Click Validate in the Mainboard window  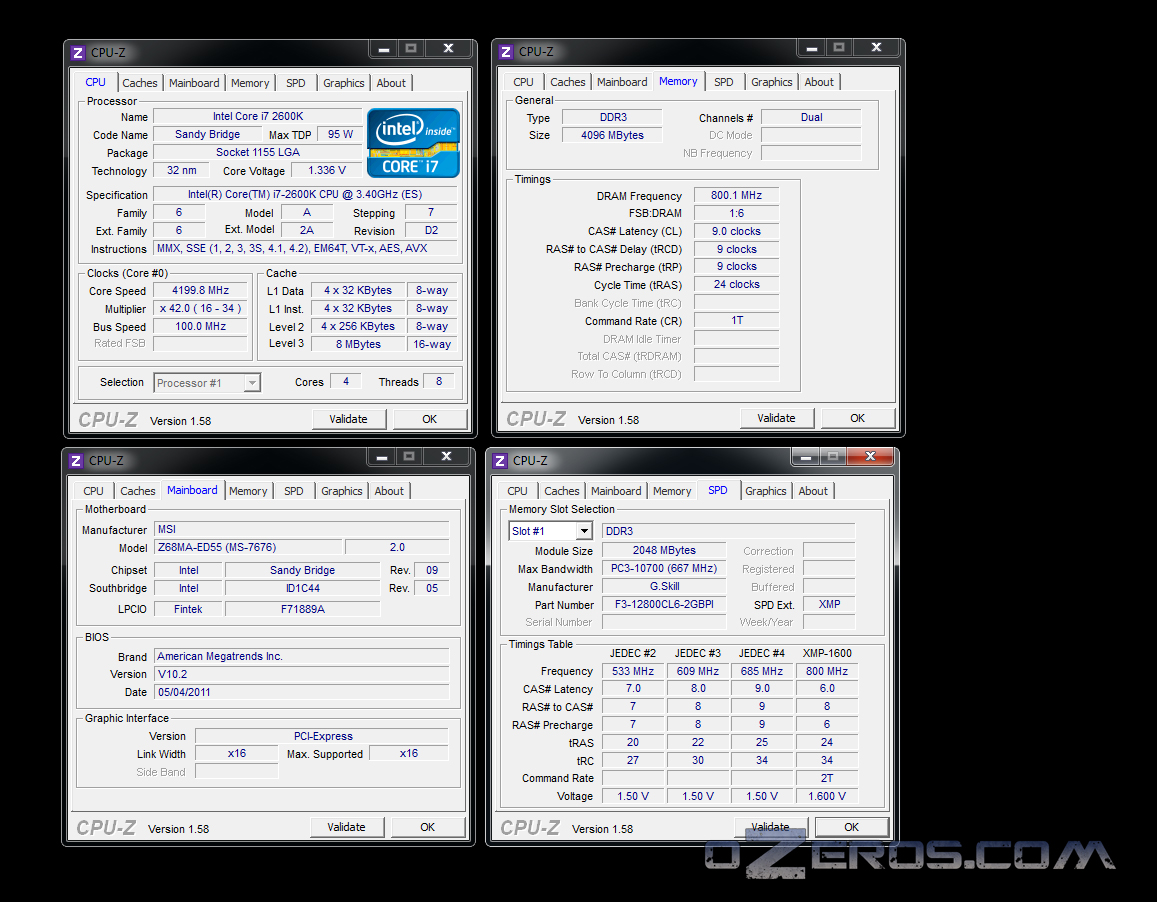pyautogui.click(x=346, y=827)
